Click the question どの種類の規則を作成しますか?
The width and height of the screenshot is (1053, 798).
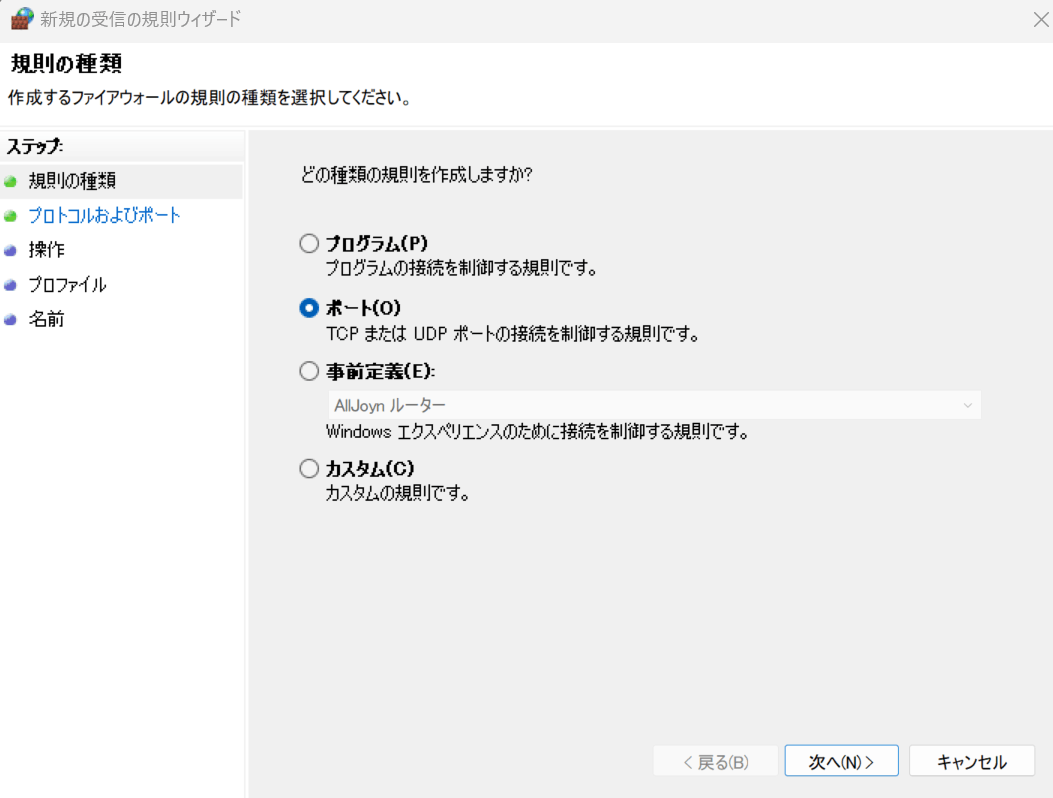tap(416, 175)
